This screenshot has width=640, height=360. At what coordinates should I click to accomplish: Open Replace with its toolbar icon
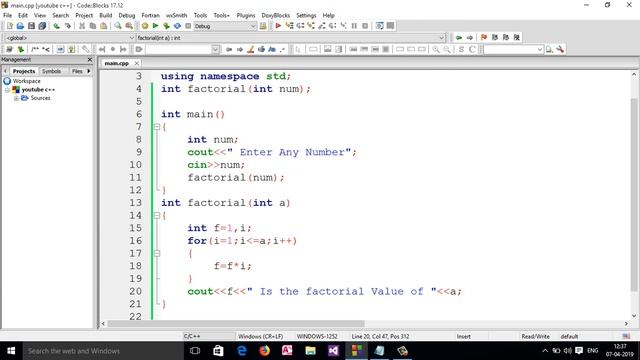129,26
